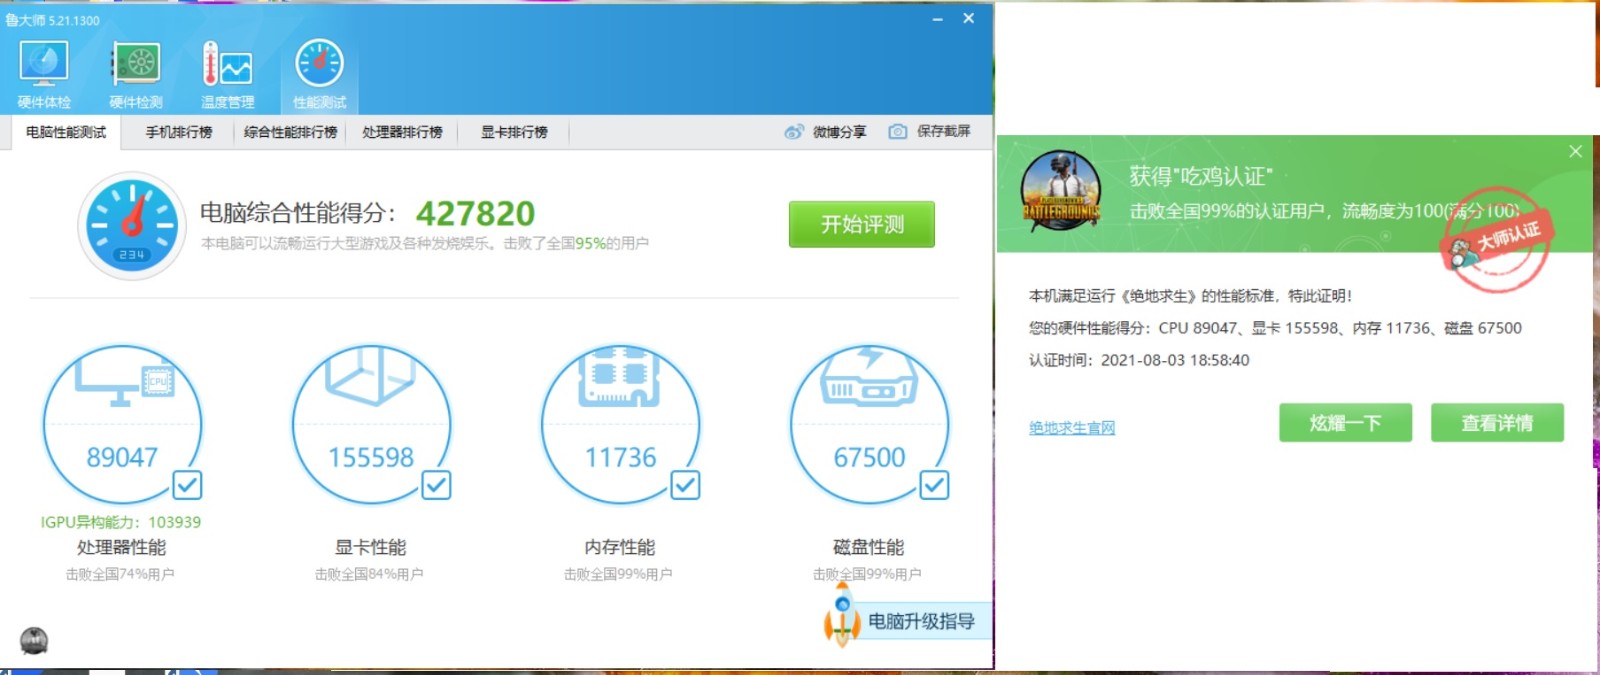
Task: Open the 处理器排行榜 tab
Action: point(402,132)
